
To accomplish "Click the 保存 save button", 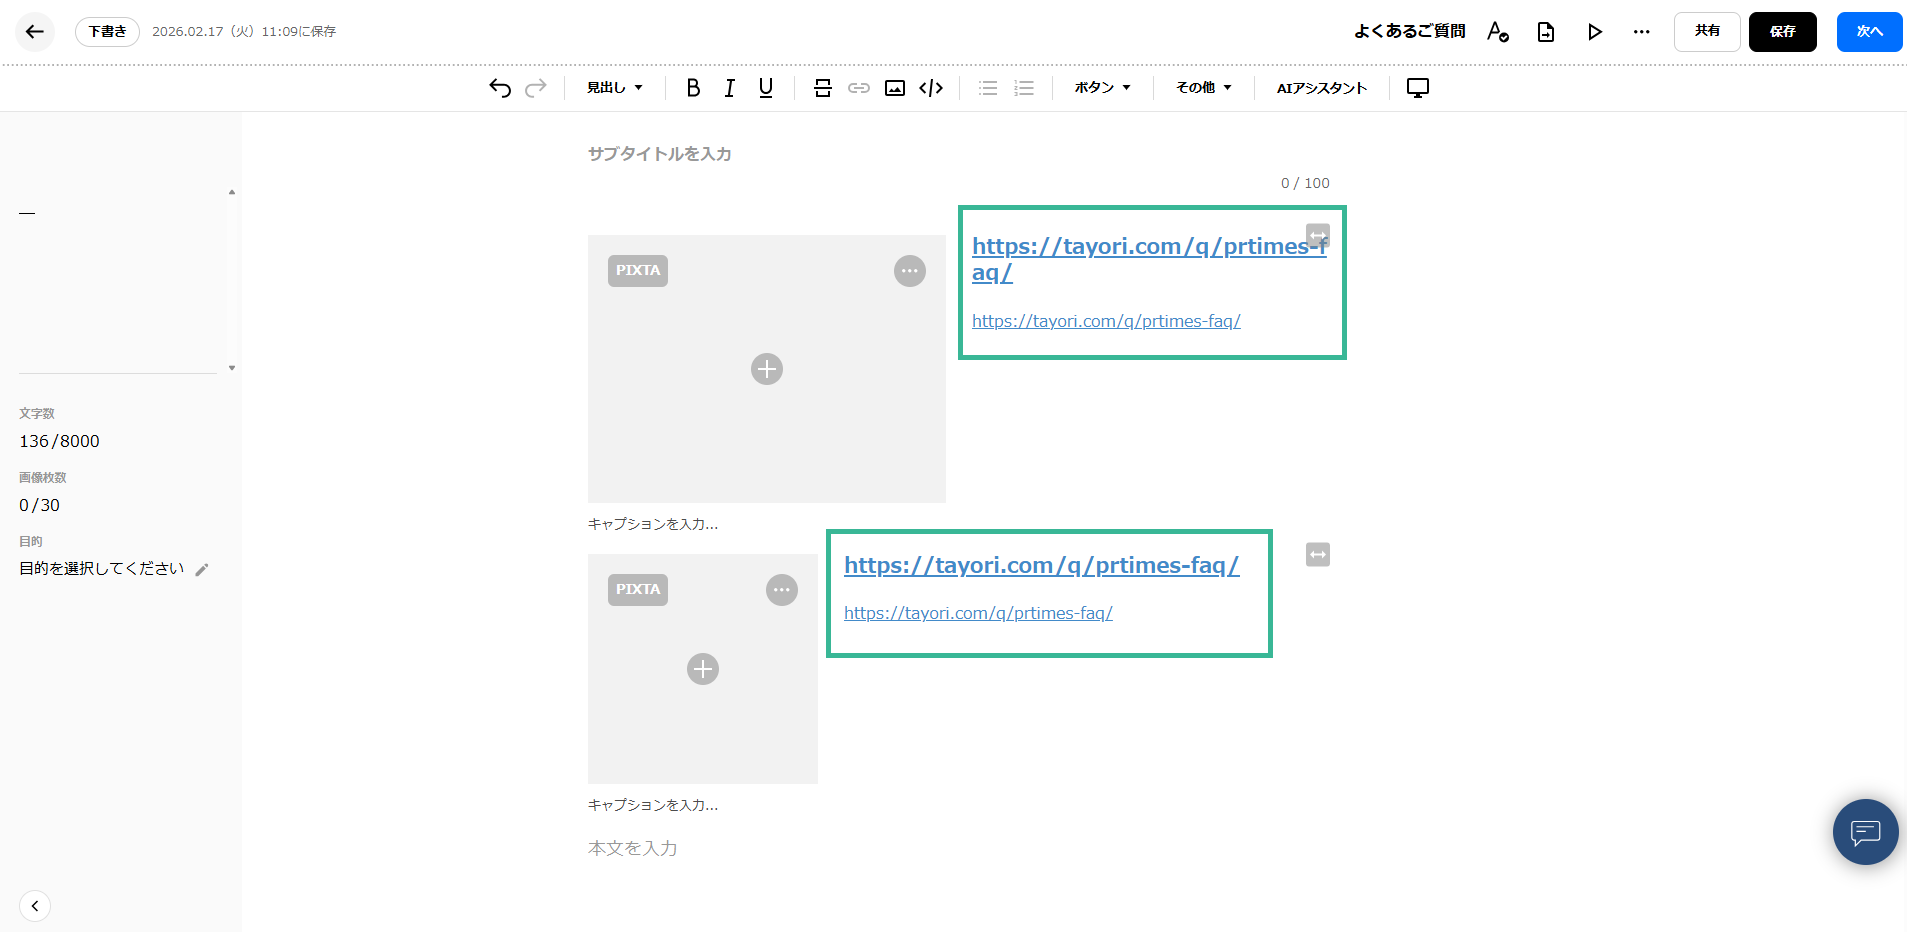I will pos(1782,32).
